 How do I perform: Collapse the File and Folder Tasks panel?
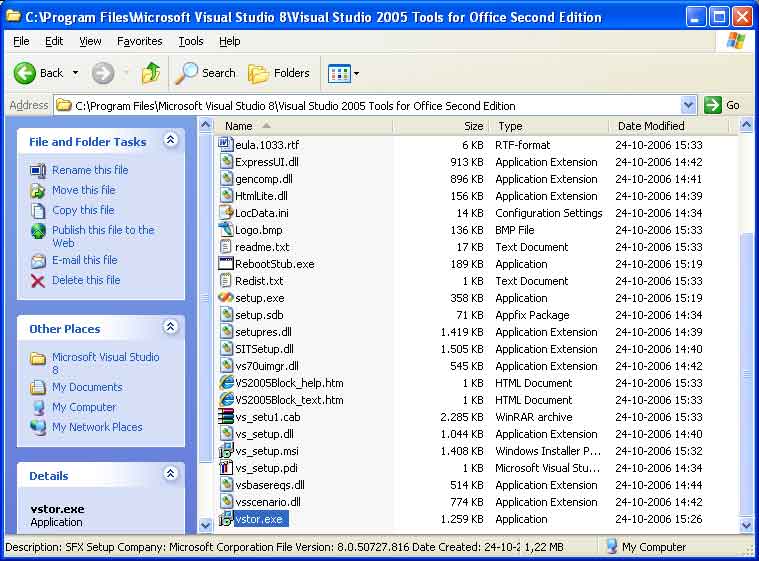170,140
